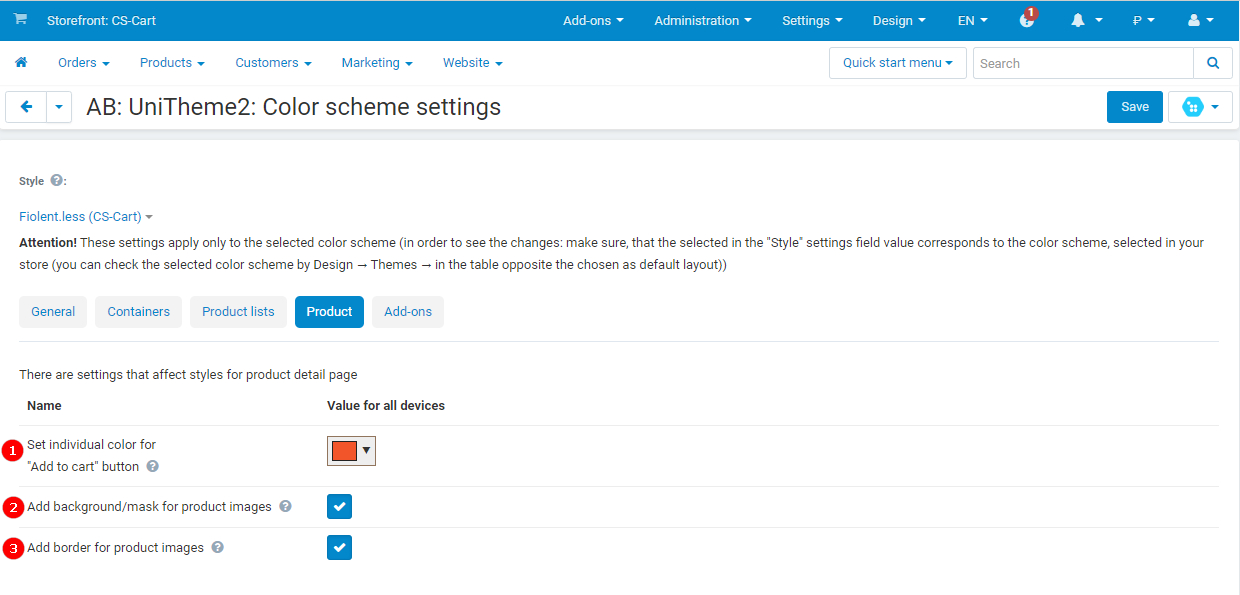The height and width of the screenshot is (595, 1240).
Task: Click the magnifier search button
Action: click(x=1213, y=63)
